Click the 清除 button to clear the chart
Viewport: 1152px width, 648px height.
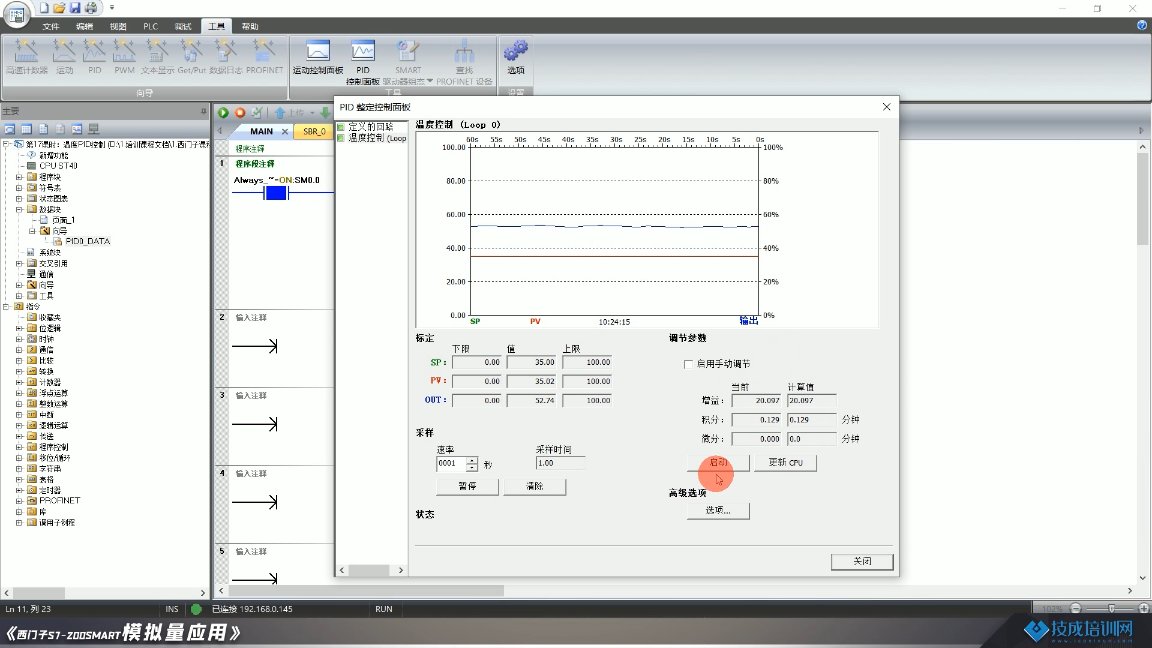[x=535, y=486]
